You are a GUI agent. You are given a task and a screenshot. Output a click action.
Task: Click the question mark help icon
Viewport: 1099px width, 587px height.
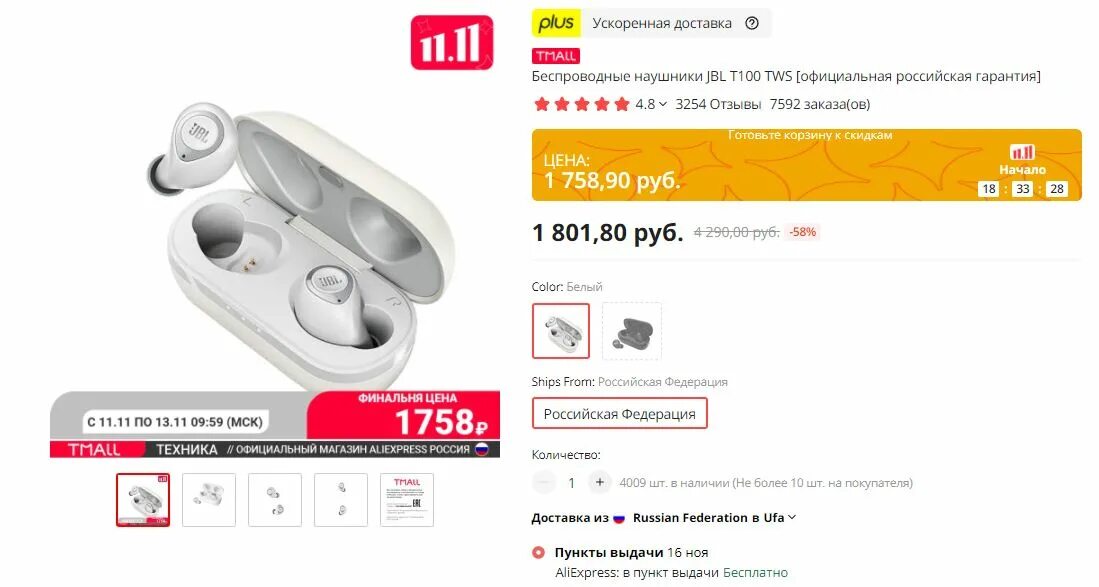tap(752, 23)
